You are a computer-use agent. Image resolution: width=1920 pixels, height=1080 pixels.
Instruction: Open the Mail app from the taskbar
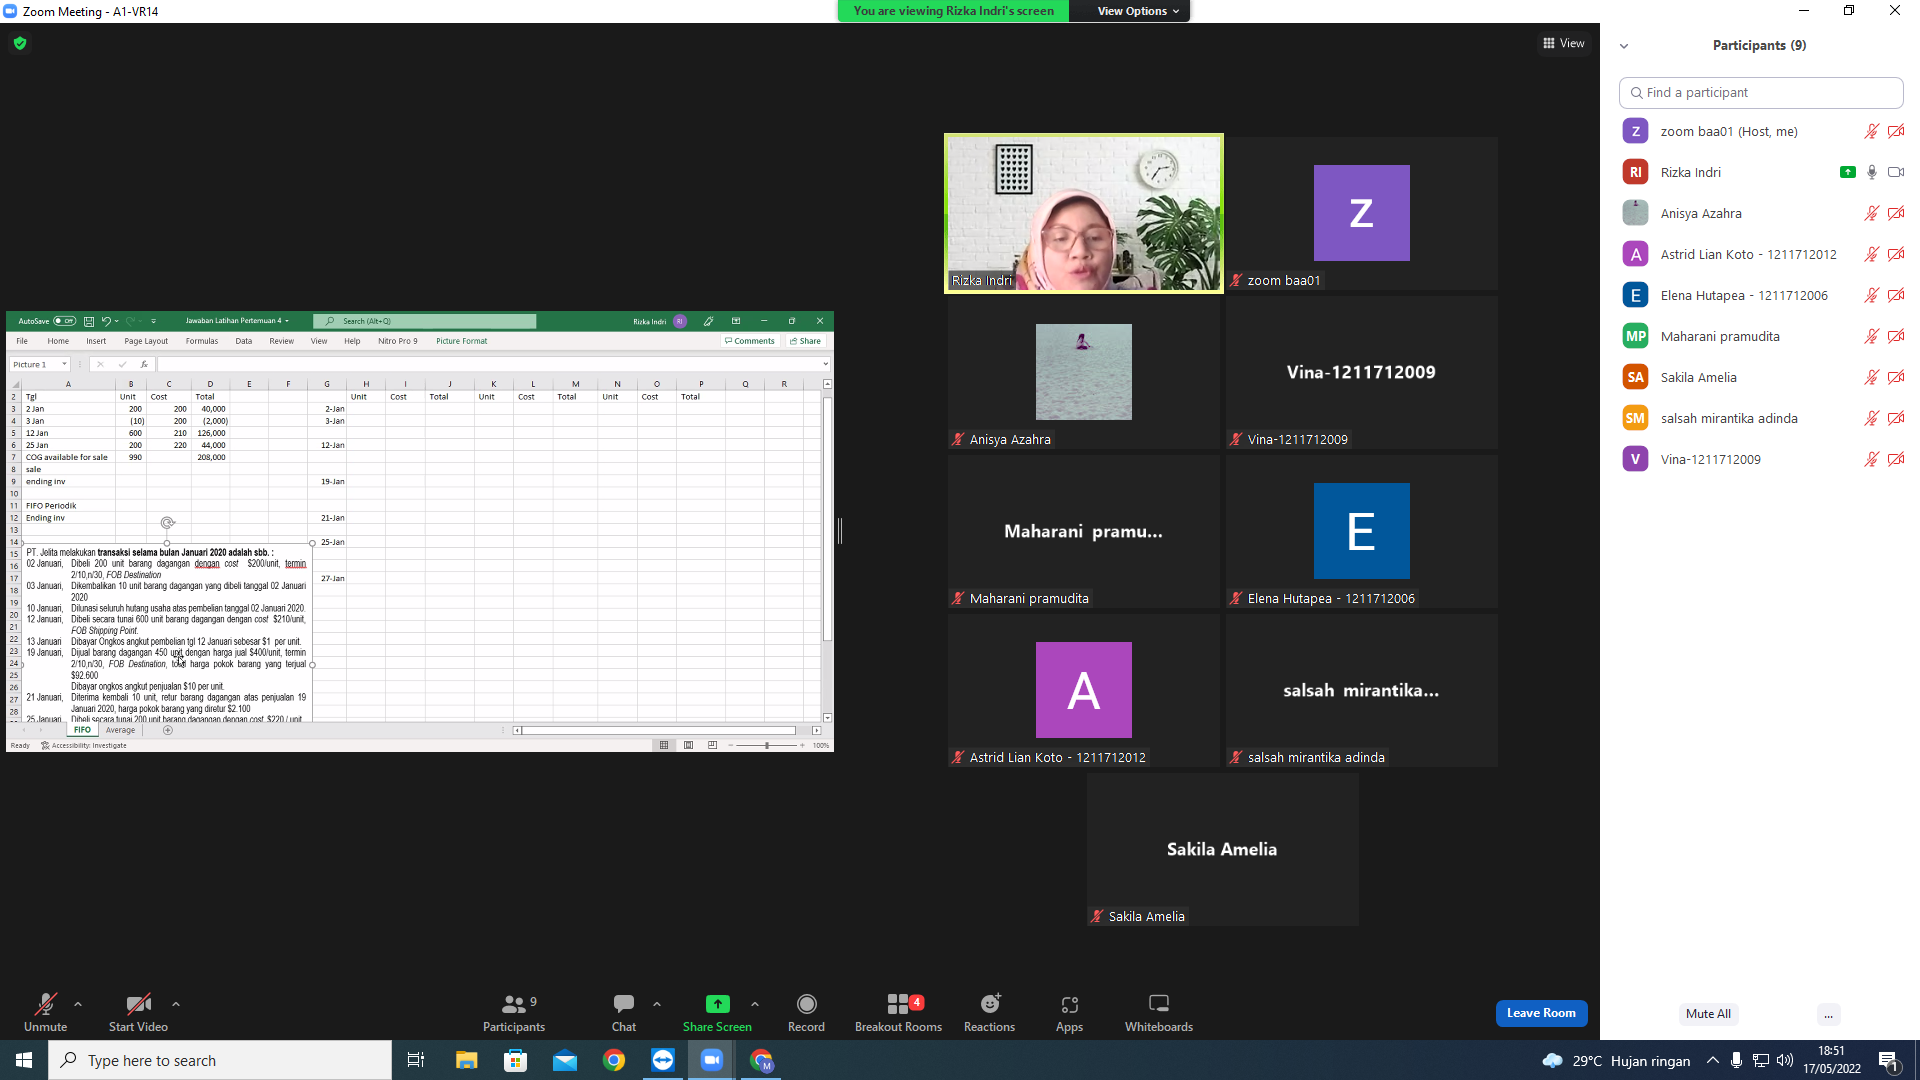(x=564, y=1060)
